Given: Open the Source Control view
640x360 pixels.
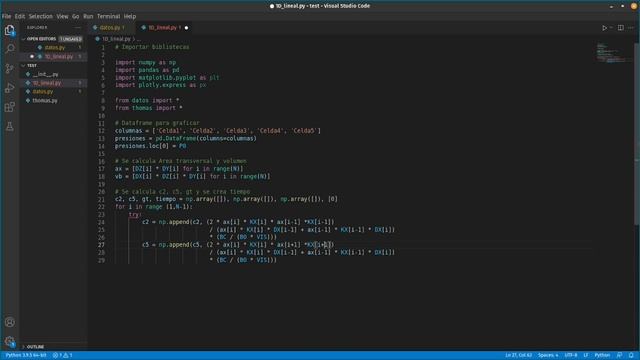Looking at the screenshot, I should pos(9,68).
